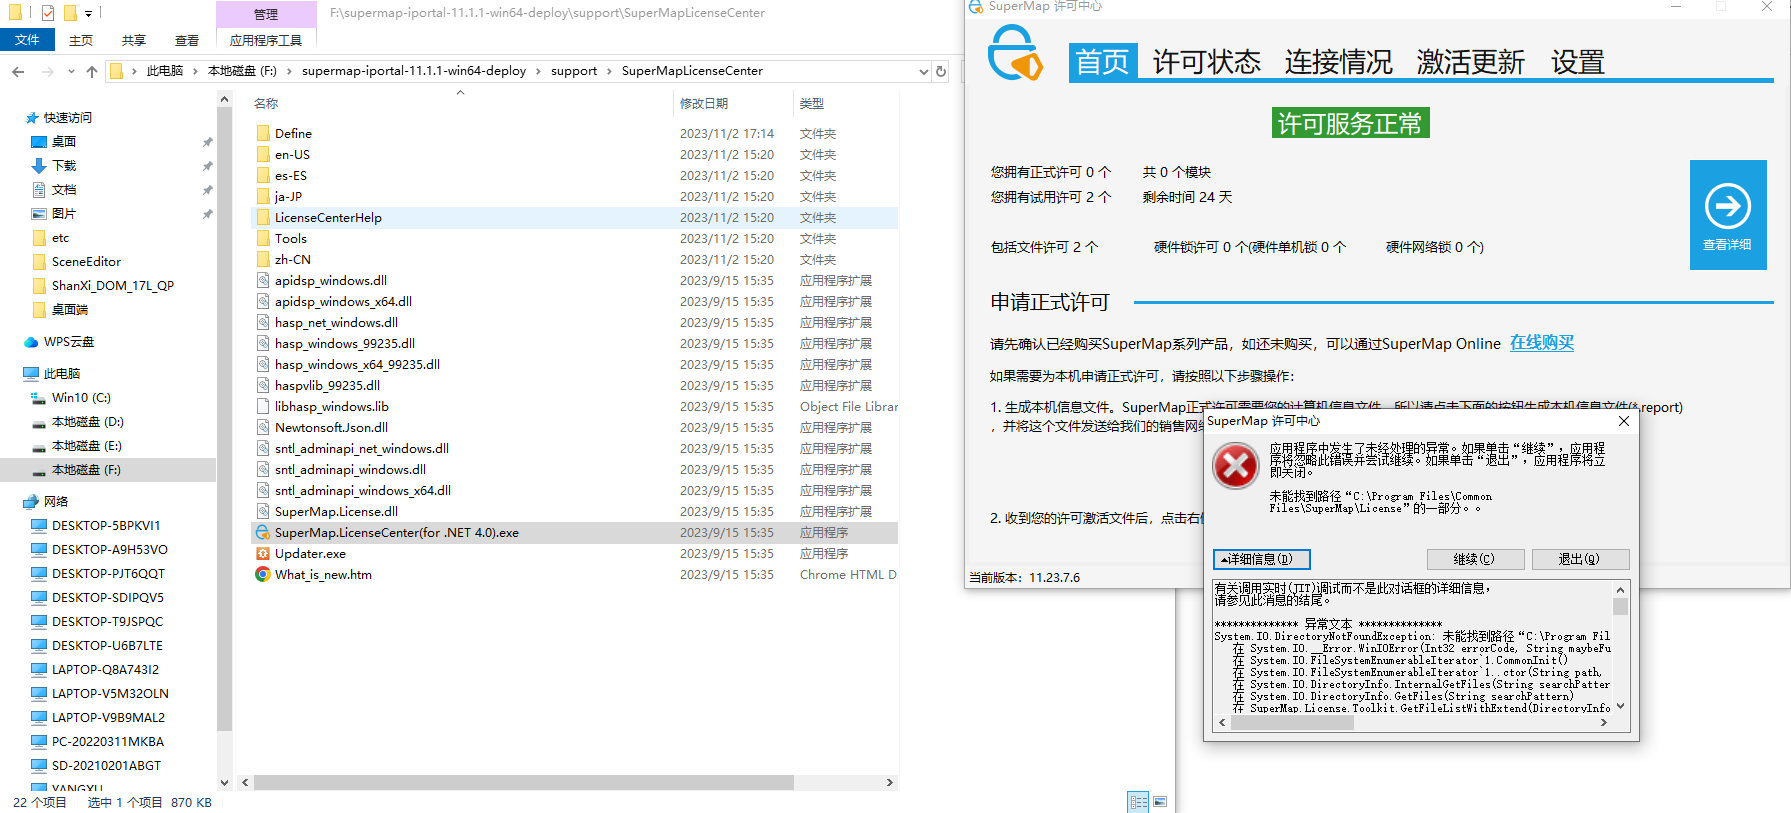Viewport: 1791px width, 813px height.
Task: Click the Tools folder icon
Action: (263, 239)
